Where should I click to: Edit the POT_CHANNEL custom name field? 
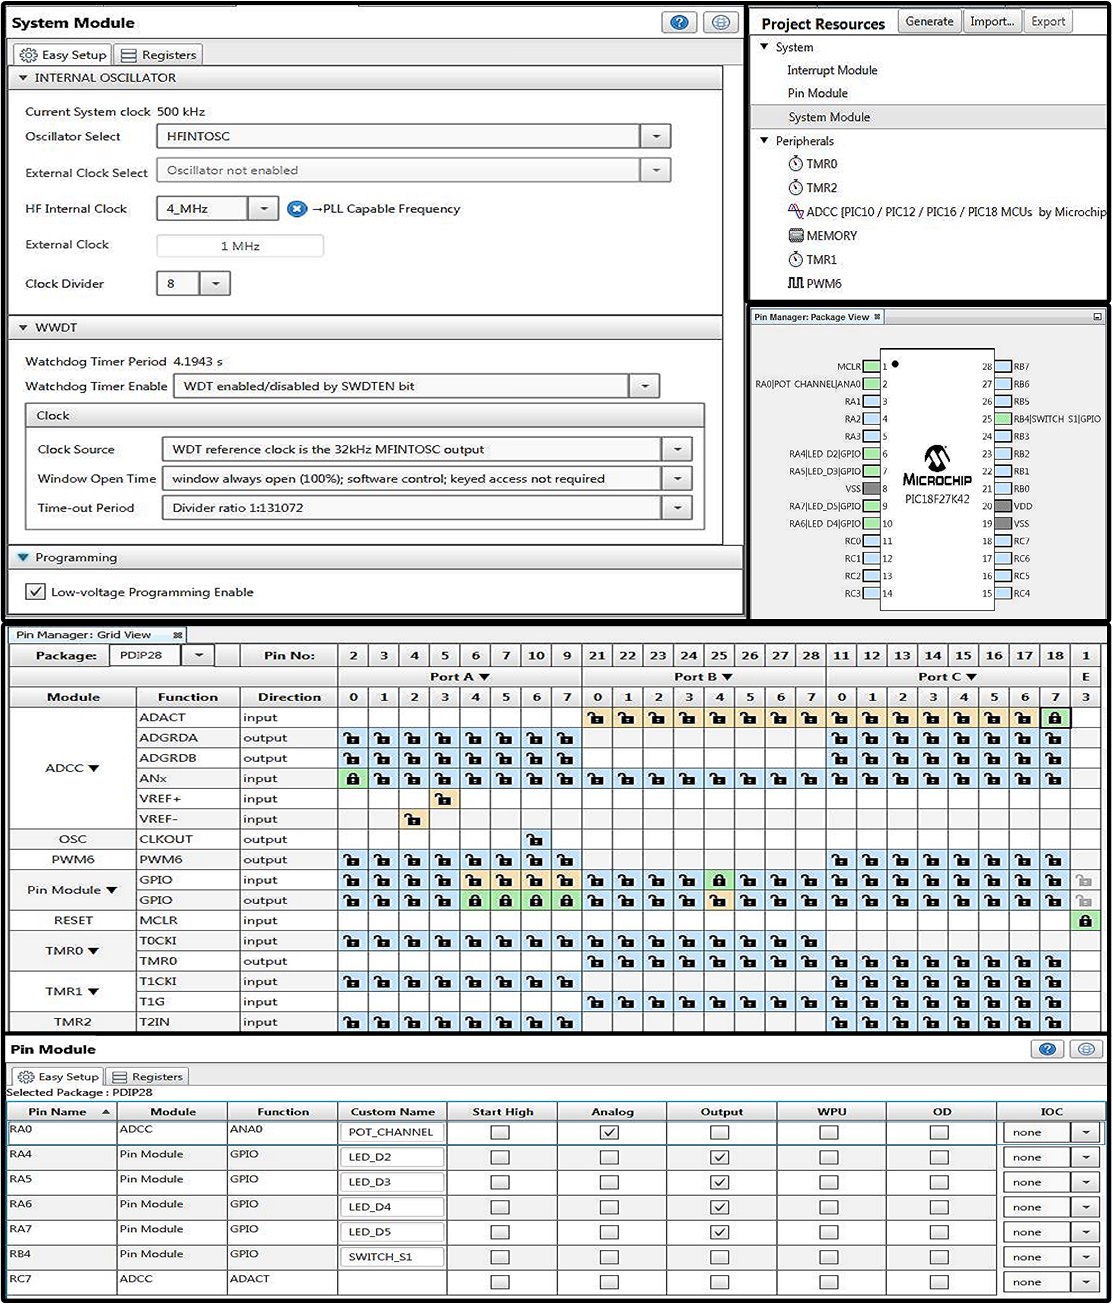[391, 1131]
